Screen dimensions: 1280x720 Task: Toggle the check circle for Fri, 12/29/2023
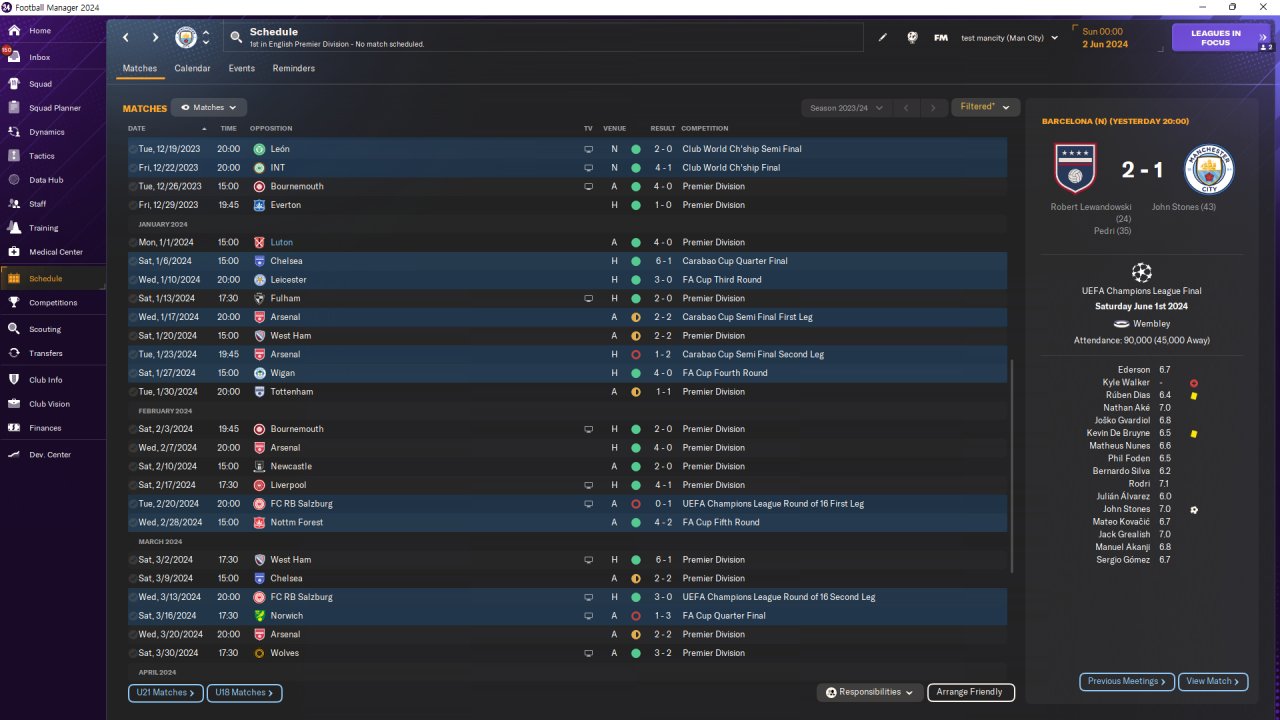pyautogui.click(x=133, y=205)
